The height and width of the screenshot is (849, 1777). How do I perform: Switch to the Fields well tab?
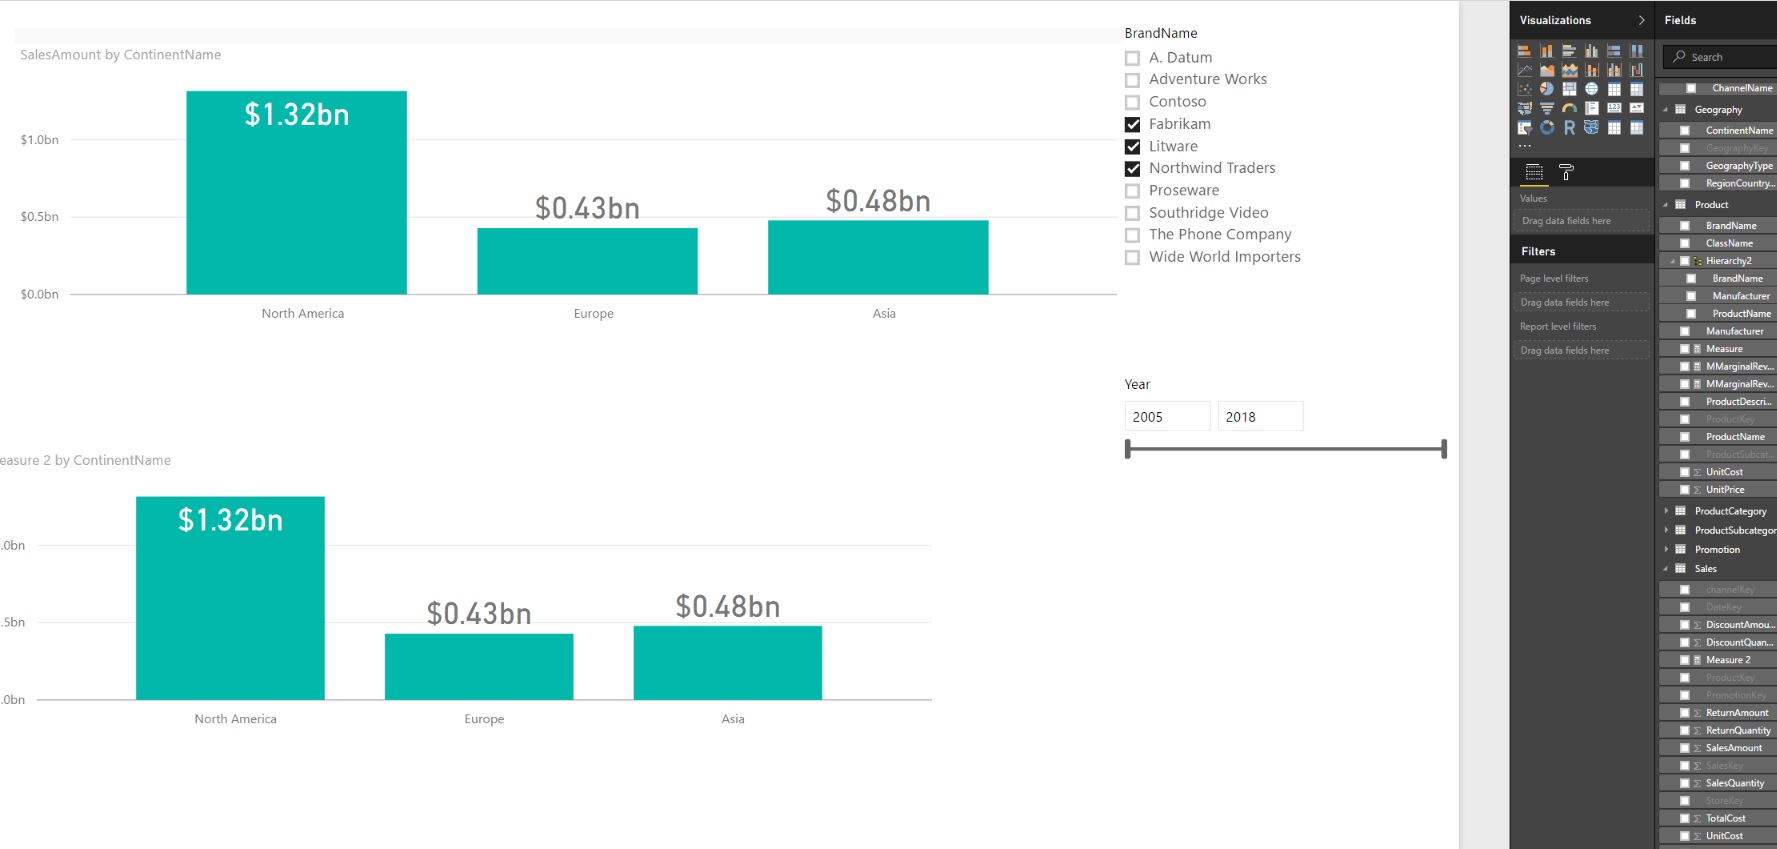1534,172
